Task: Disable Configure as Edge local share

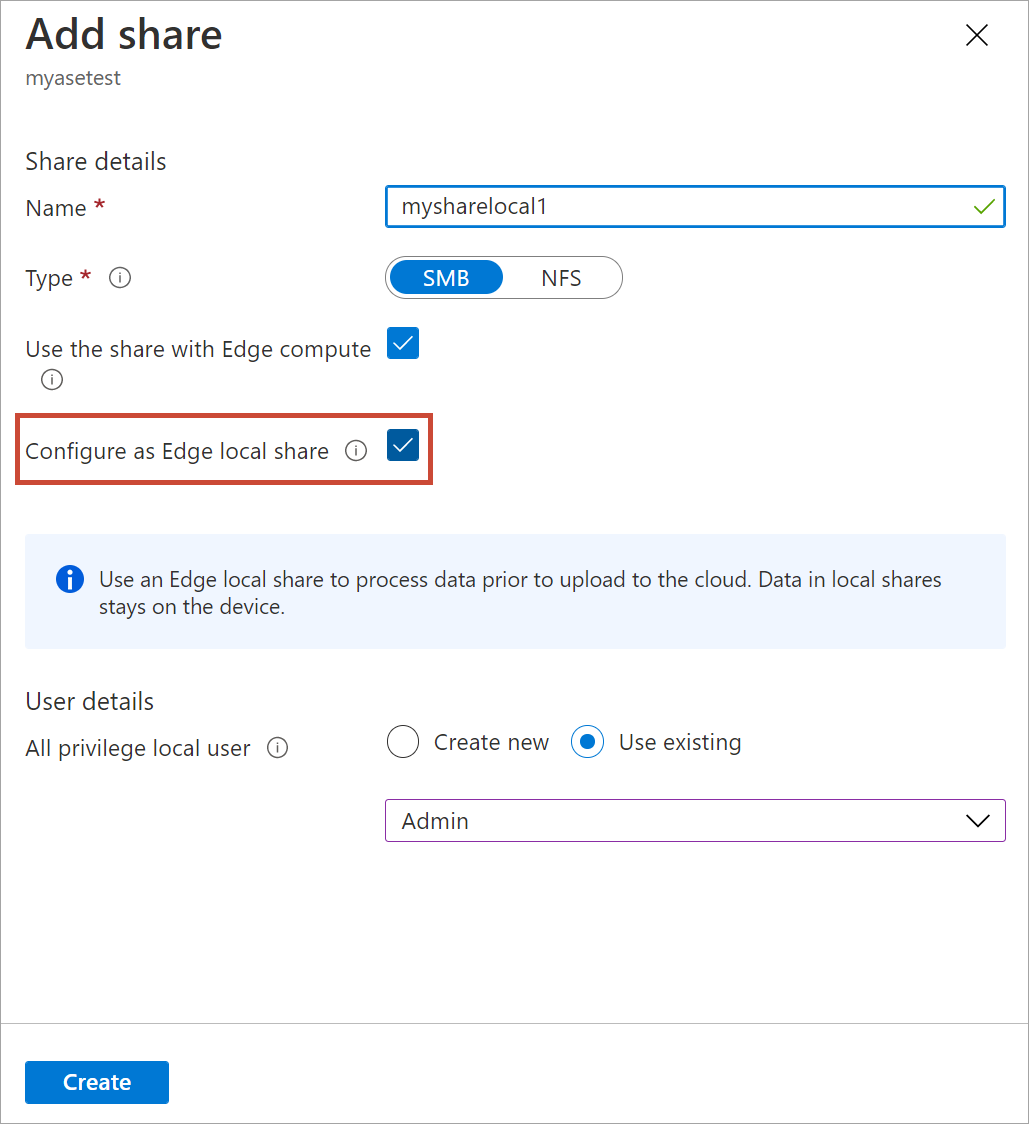Action: pyautogui.click(x=403, y=445)
